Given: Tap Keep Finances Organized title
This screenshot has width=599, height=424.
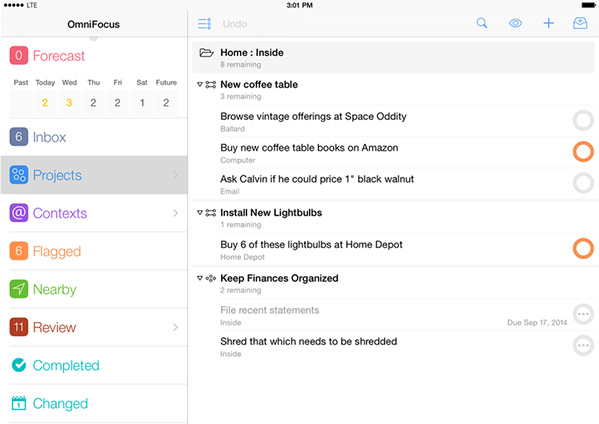Looking at the screenshot, I should 279,278.
